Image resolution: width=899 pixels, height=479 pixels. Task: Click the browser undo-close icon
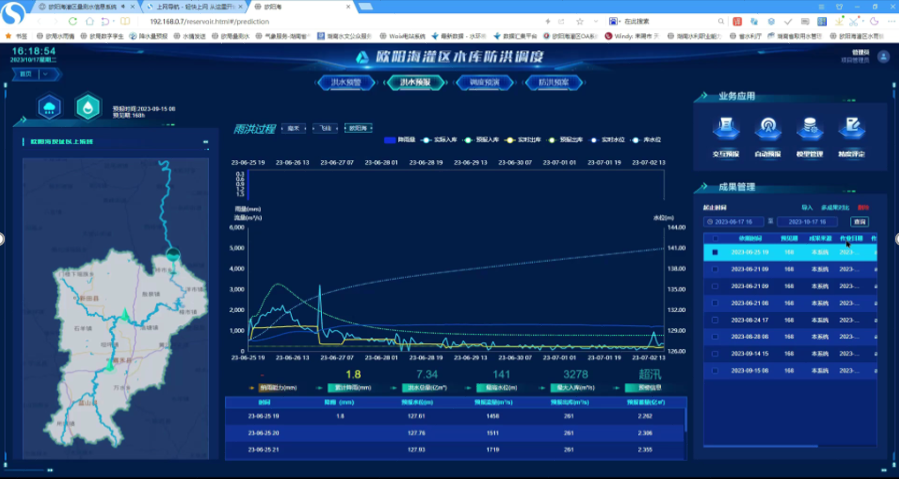click(105, 21)
